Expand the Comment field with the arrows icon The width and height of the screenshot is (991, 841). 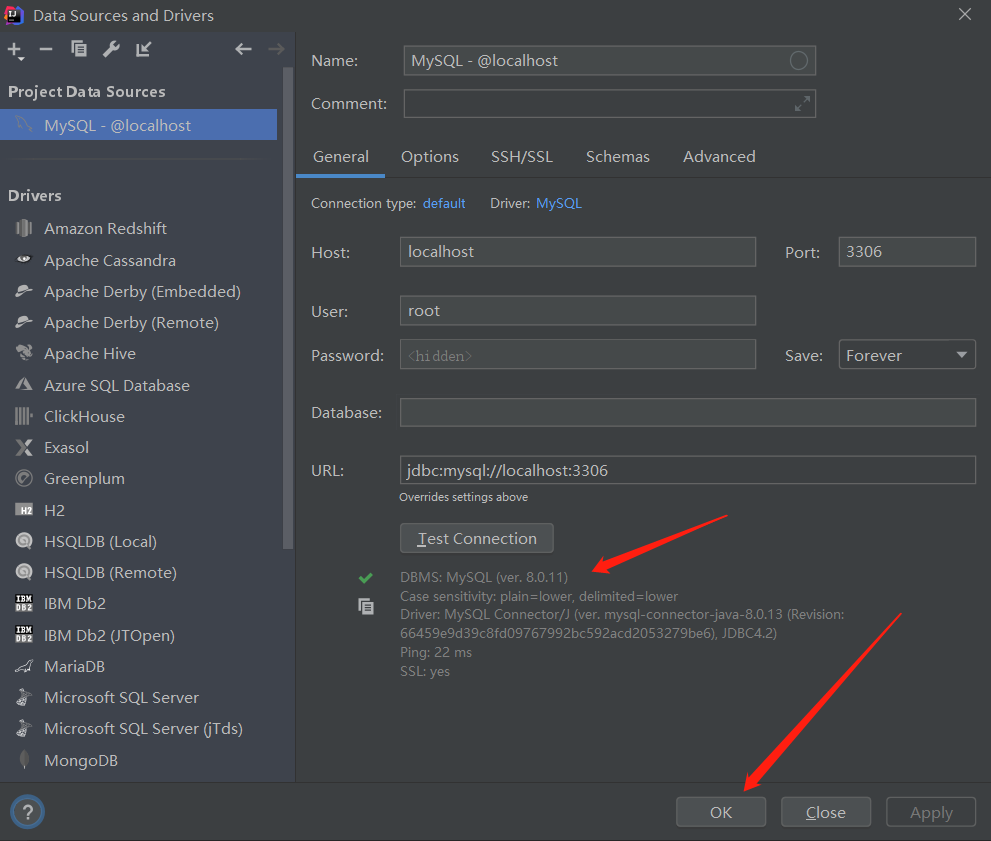coord(802,104)
